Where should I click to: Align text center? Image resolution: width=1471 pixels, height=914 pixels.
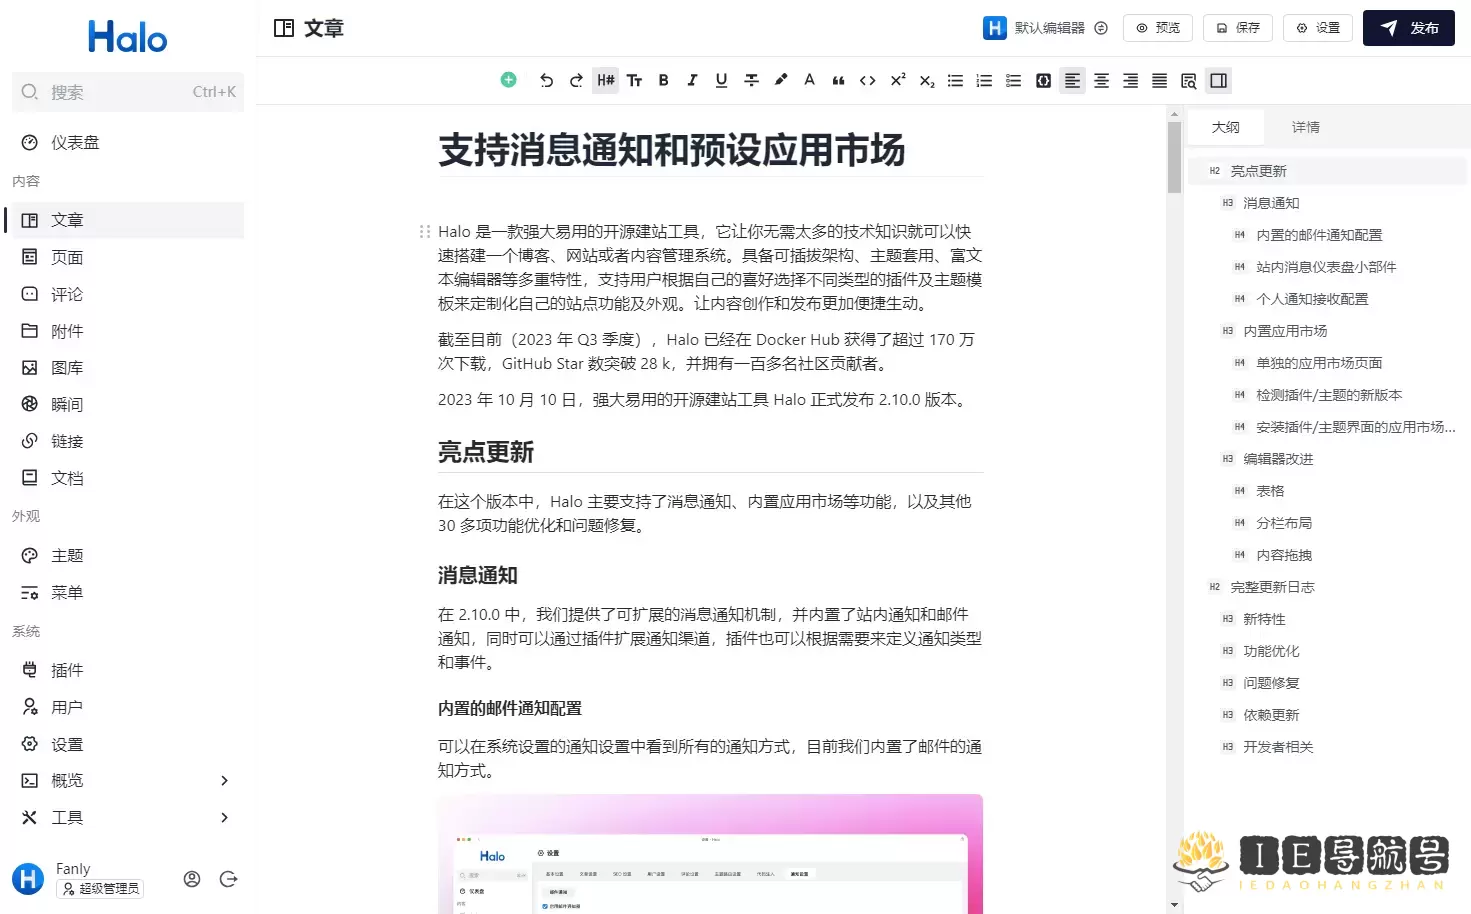1101,81
